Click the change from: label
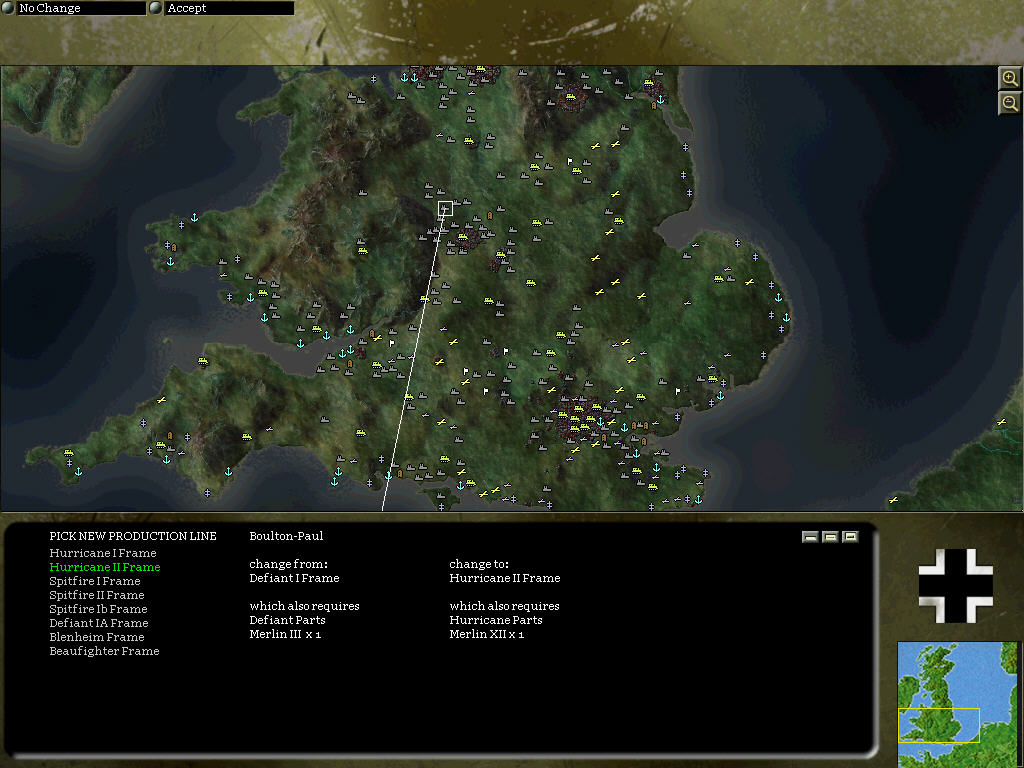1024x768 pixels. 289,564
